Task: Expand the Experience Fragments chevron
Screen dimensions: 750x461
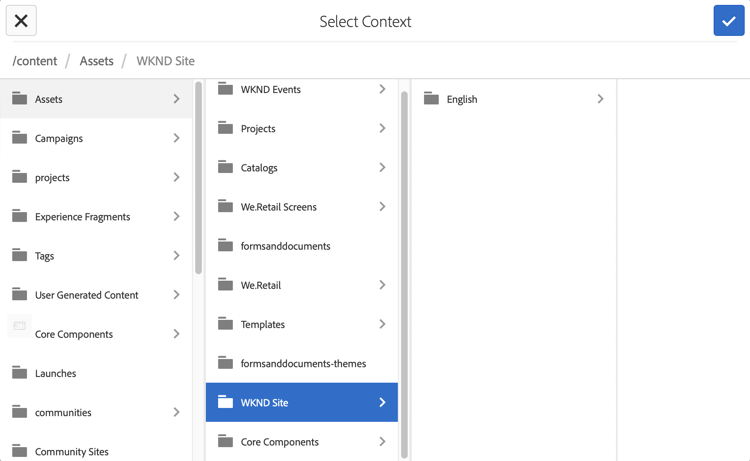Action: (176, 216)
